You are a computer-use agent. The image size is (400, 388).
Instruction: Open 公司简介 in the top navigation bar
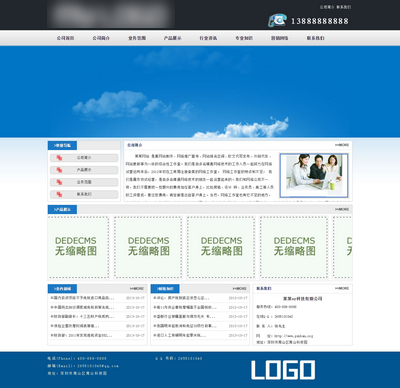tap(101, 38)
